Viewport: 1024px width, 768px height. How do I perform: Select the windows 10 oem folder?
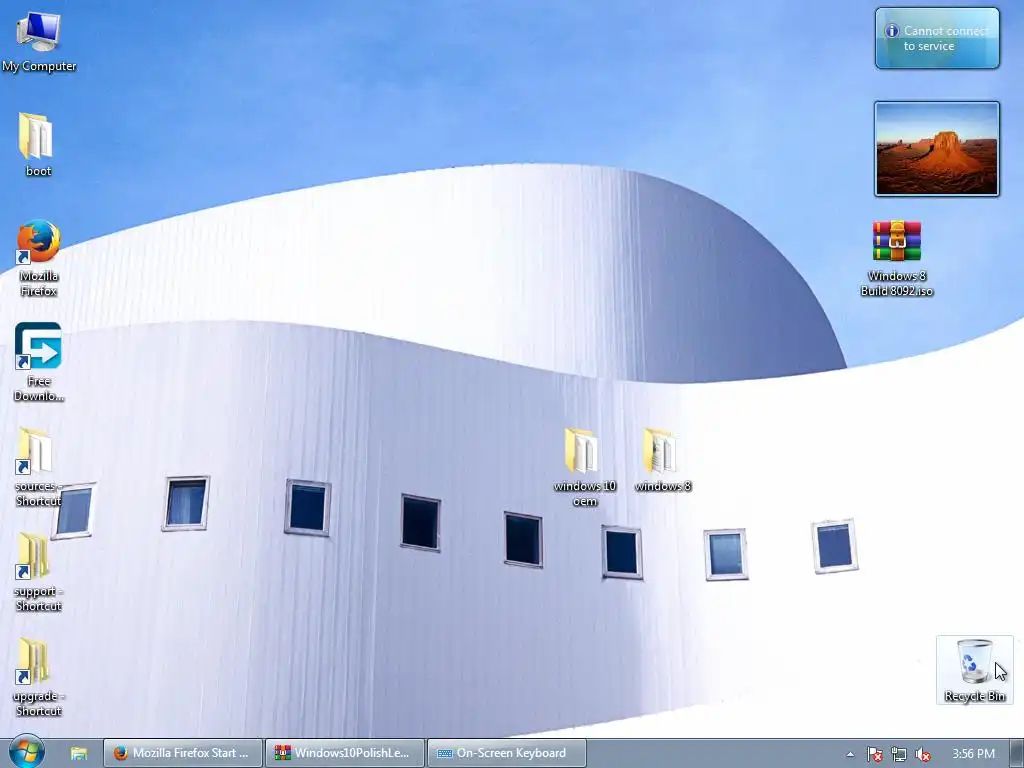point(584,468)
